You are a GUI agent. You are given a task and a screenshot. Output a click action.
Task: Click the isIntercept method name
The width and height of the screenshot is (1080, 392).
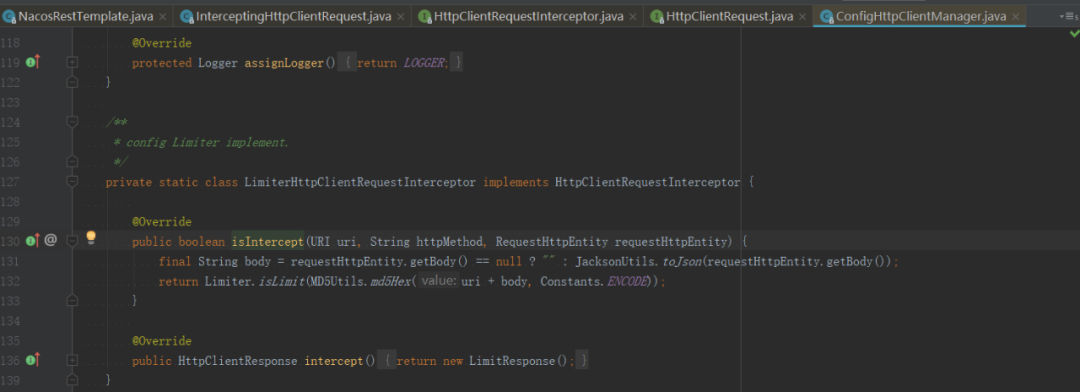point(267,242)
